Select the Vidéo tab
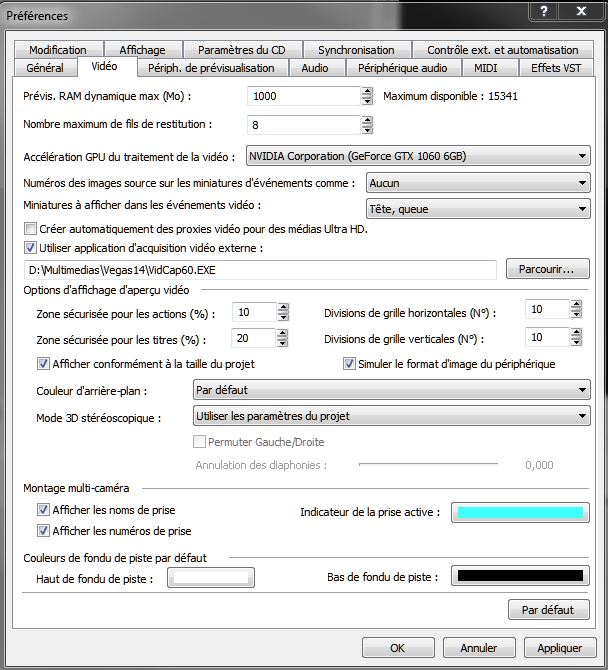Viewport: 608px width, 670px height. click(x=105, y=66)
